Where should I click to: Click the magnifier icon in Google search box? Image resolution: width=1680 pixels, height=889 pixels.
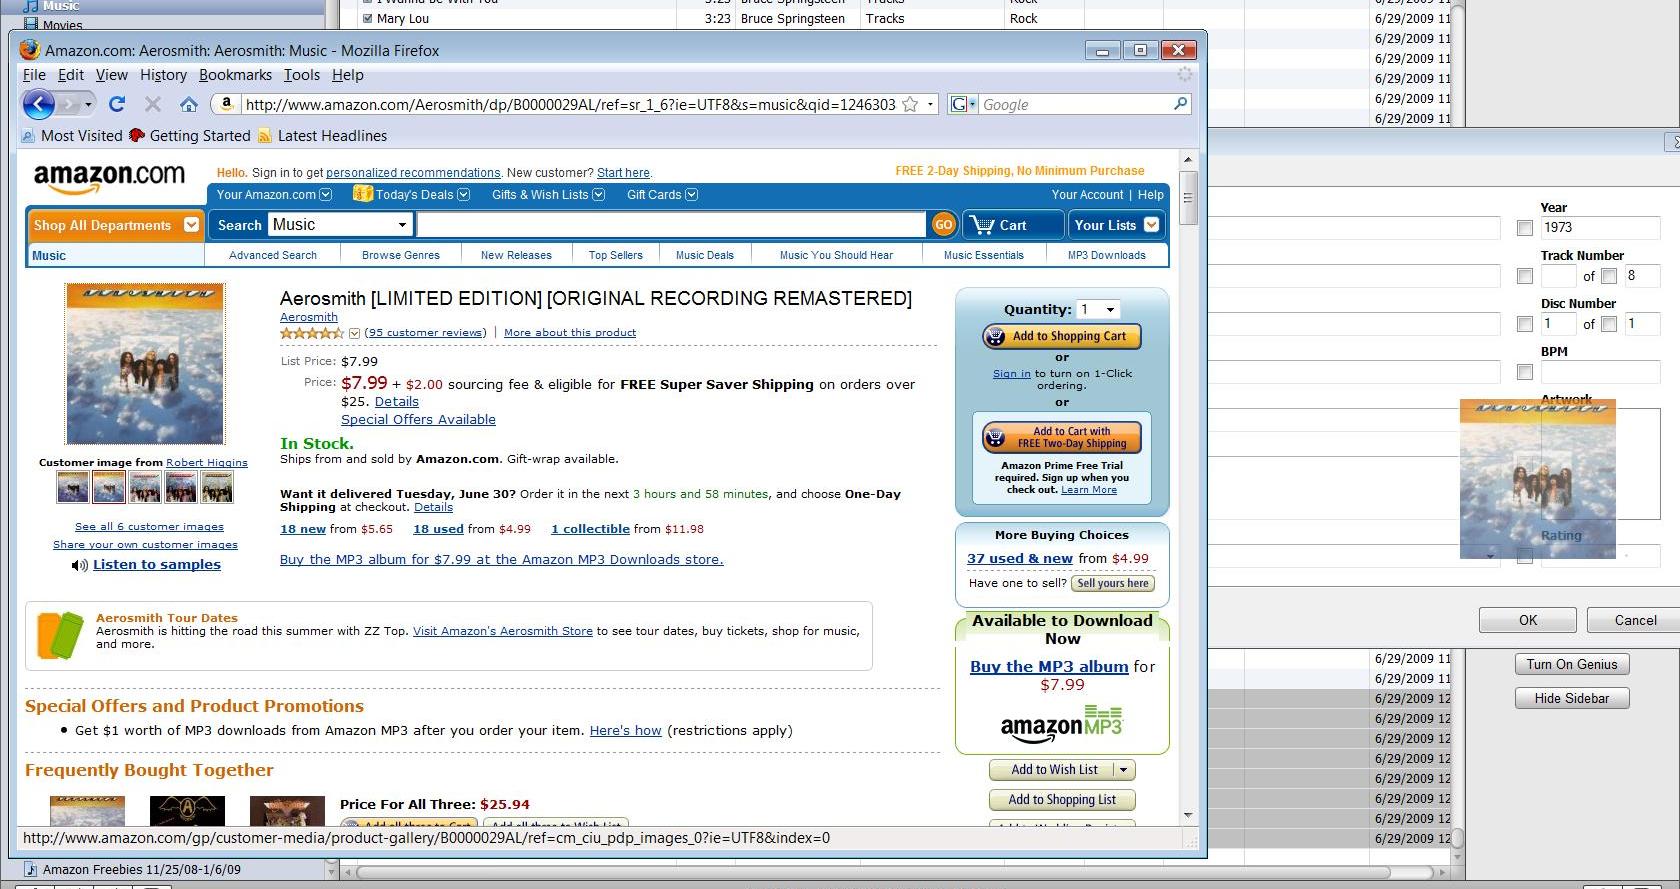[x=1180, y=104]
